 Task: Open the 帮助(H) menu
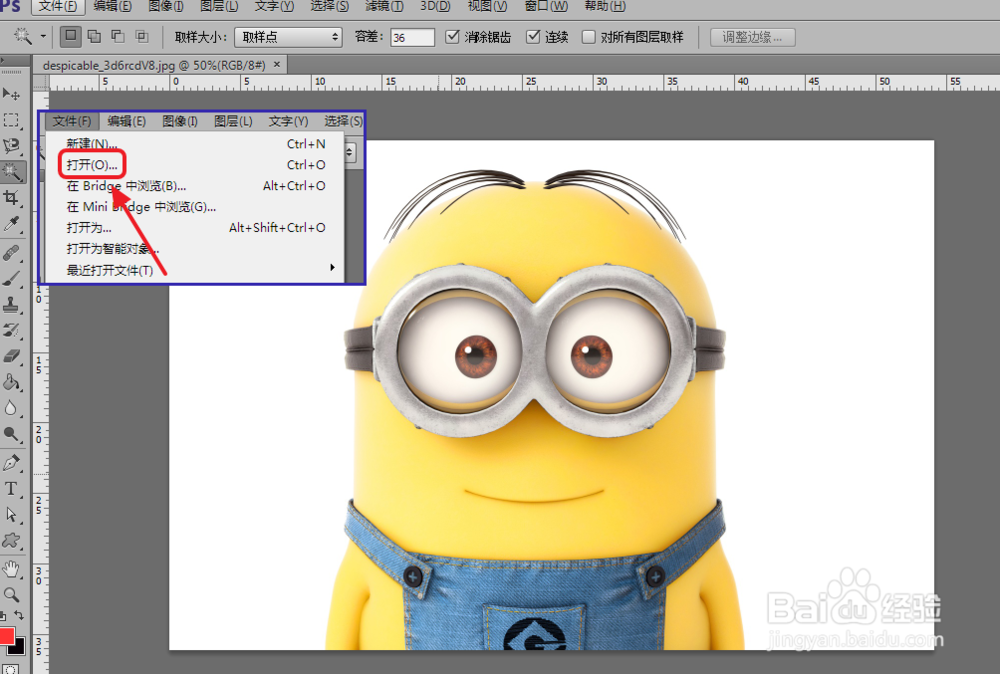[x=605, y=6]
